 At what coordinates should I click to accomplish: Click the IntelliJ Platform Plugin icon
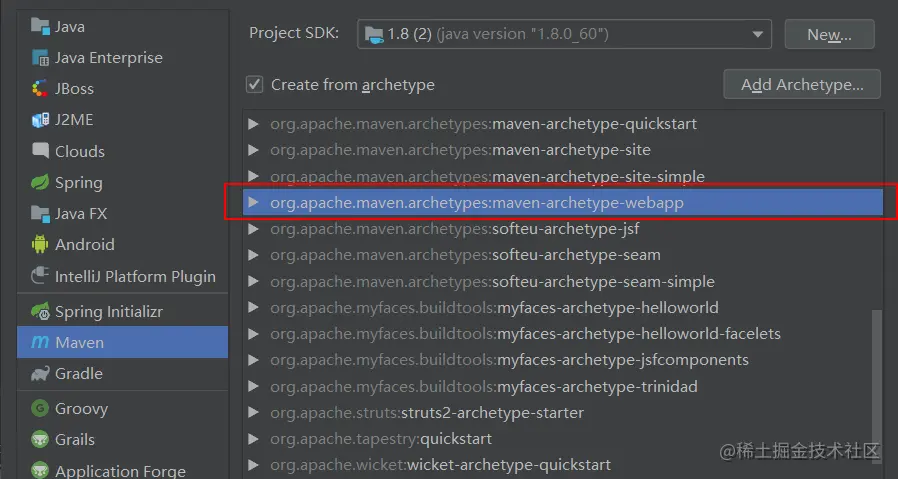click(40, 276)
